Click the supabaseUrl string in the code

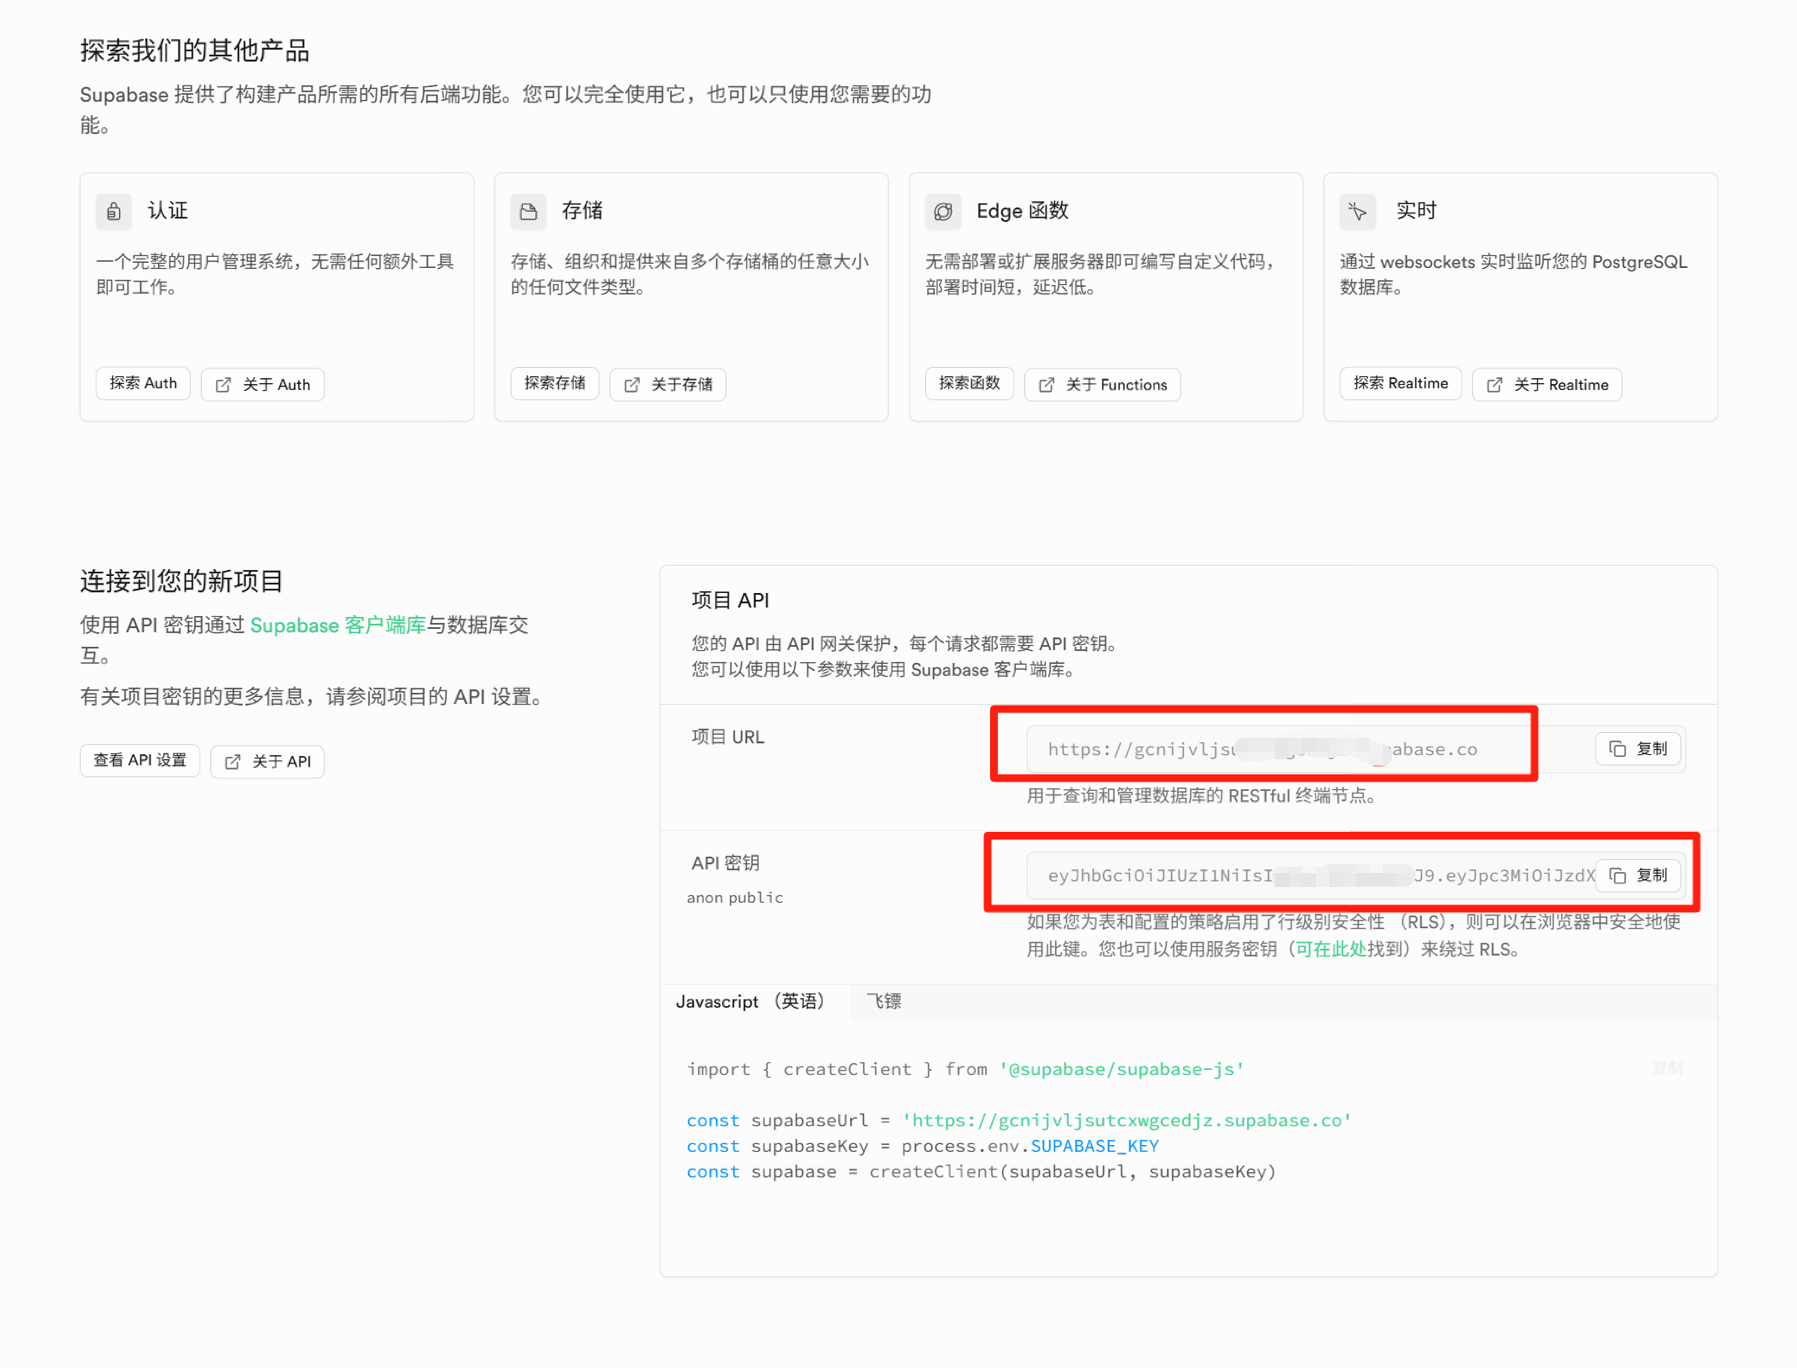[x=1127, y=1120]
